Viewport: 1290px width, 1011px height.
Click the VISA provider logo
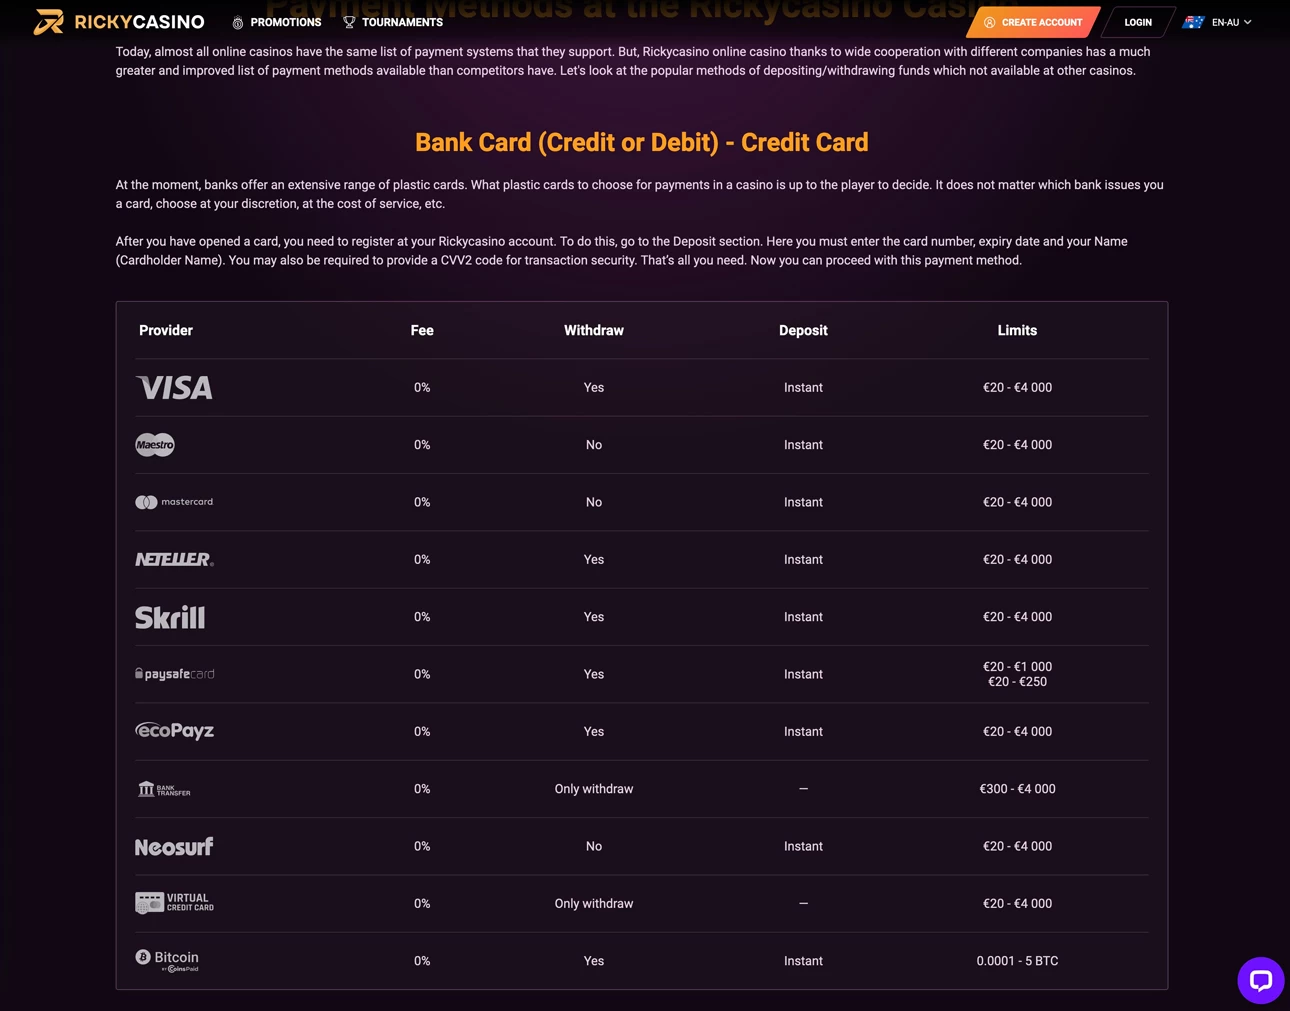pyautogui.click(x=174, y=388)
